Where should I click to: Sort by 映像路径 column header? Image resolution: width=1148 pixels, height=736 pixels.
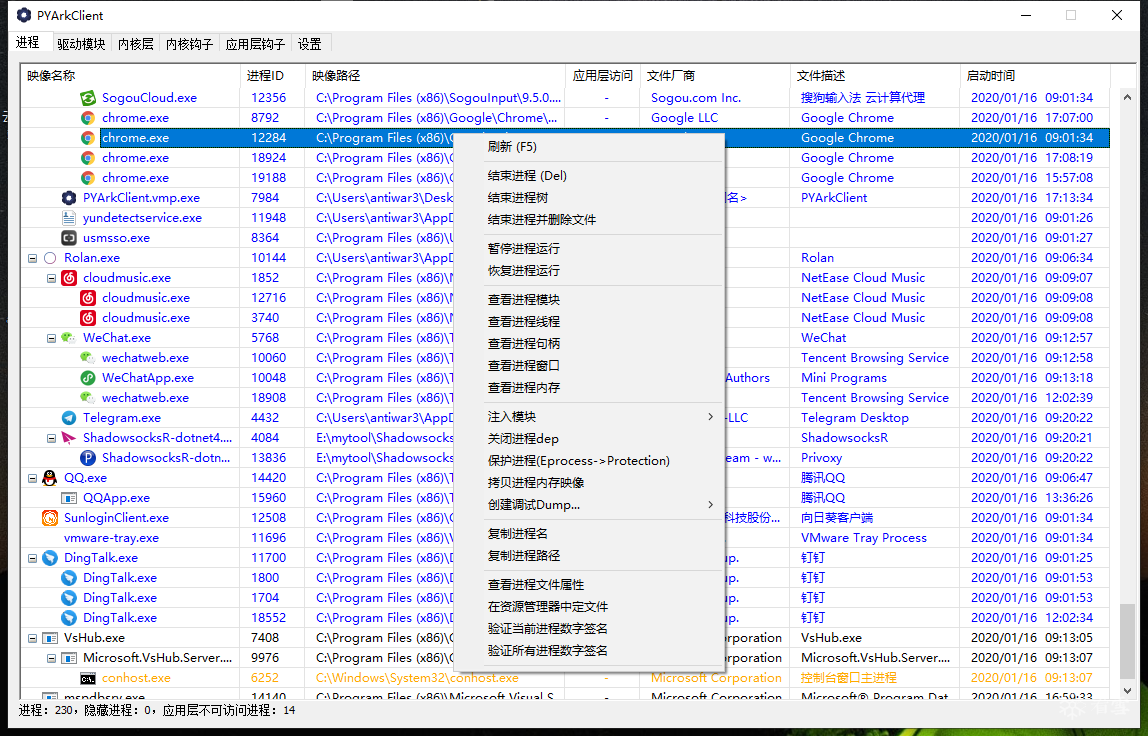click(435, 75)
